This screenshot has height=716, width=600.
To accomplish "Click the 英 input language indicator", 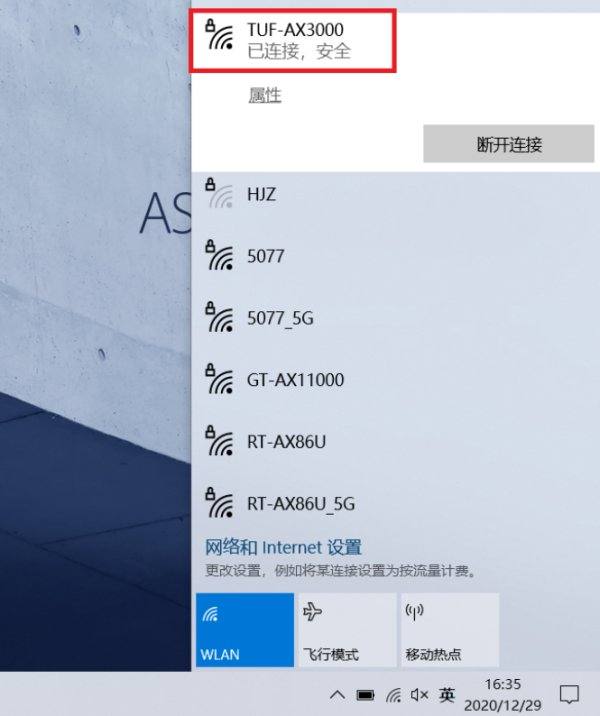I will coord(447,695).
